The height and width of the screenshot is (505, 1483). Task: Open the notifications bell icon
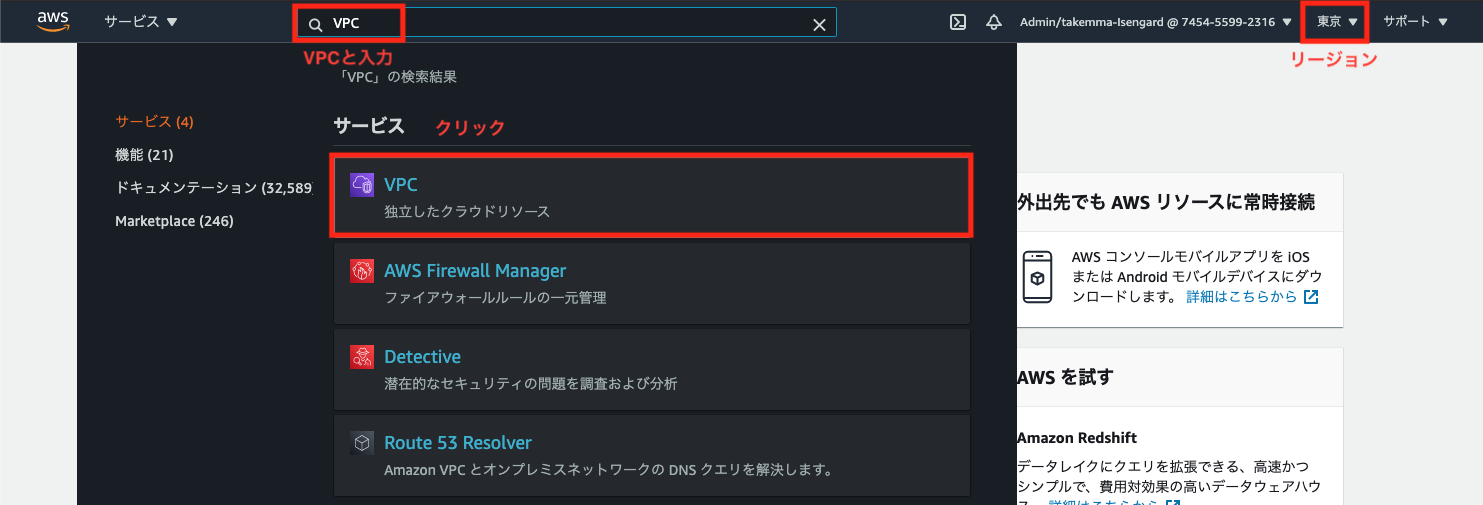(994, 22)
